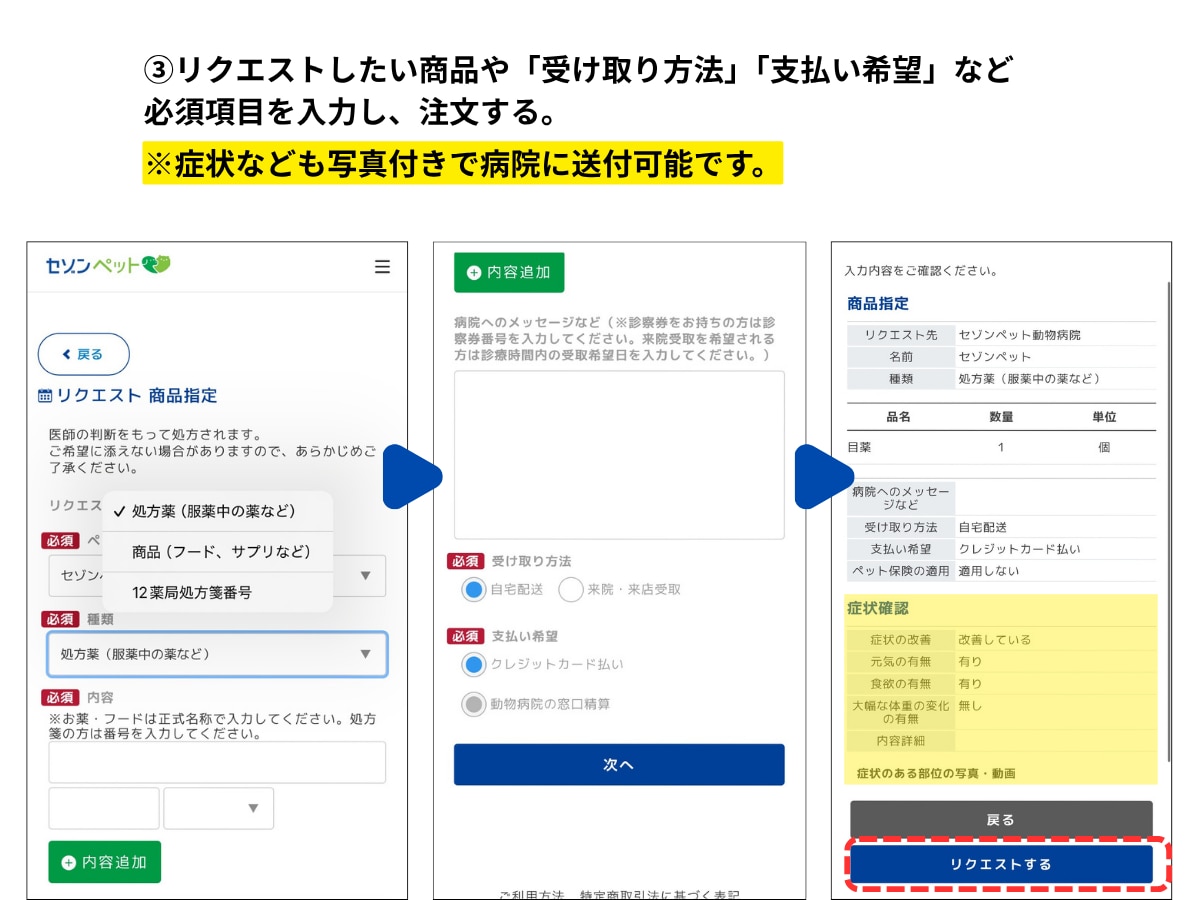
Task: Click the 次へ button
Action: click(619, 765)
